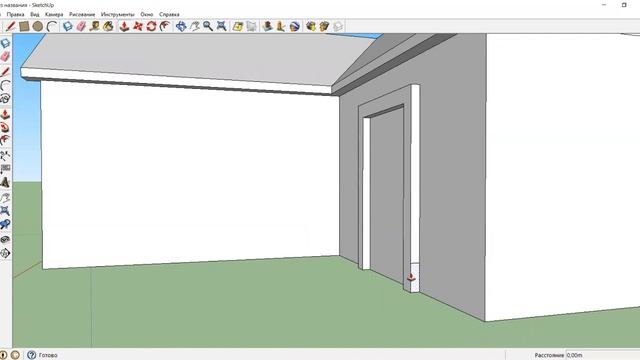Click Make Component in left vertical toolbar
Image resolution: width=640 pixels, height=360 pixels.
click(x=5, y=43)
